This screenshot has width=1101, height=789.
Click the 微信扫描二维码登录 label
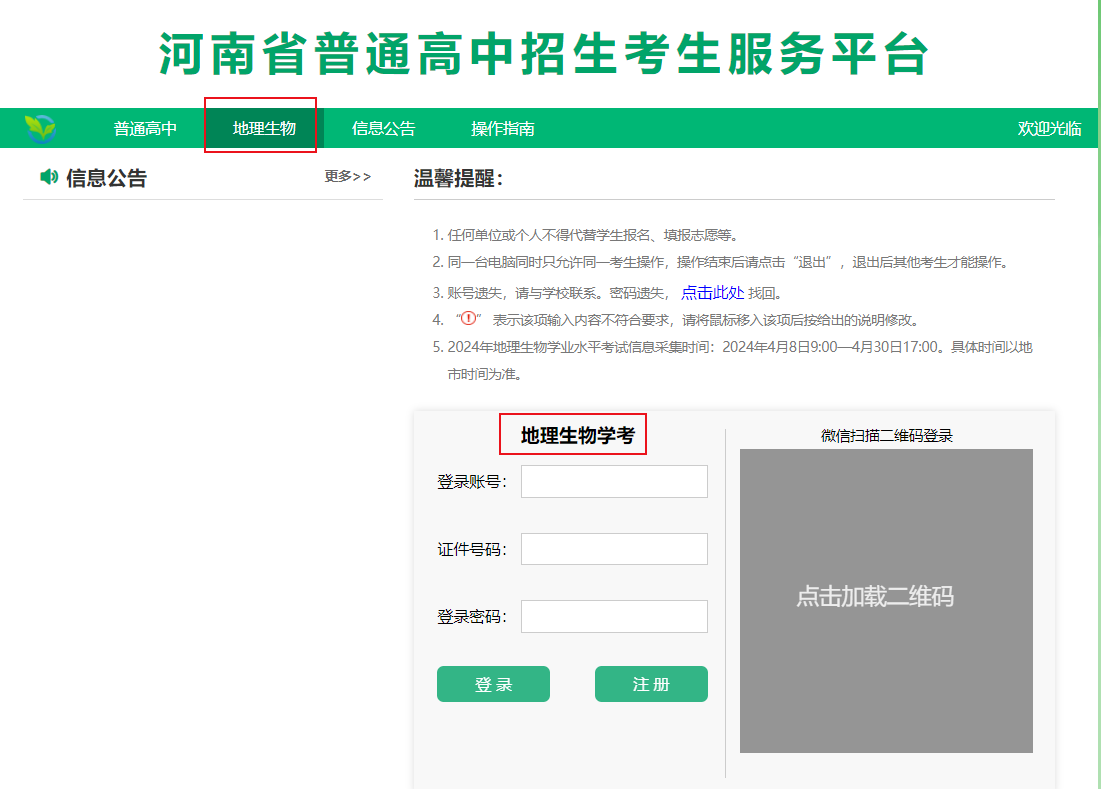tap(886, 435)
